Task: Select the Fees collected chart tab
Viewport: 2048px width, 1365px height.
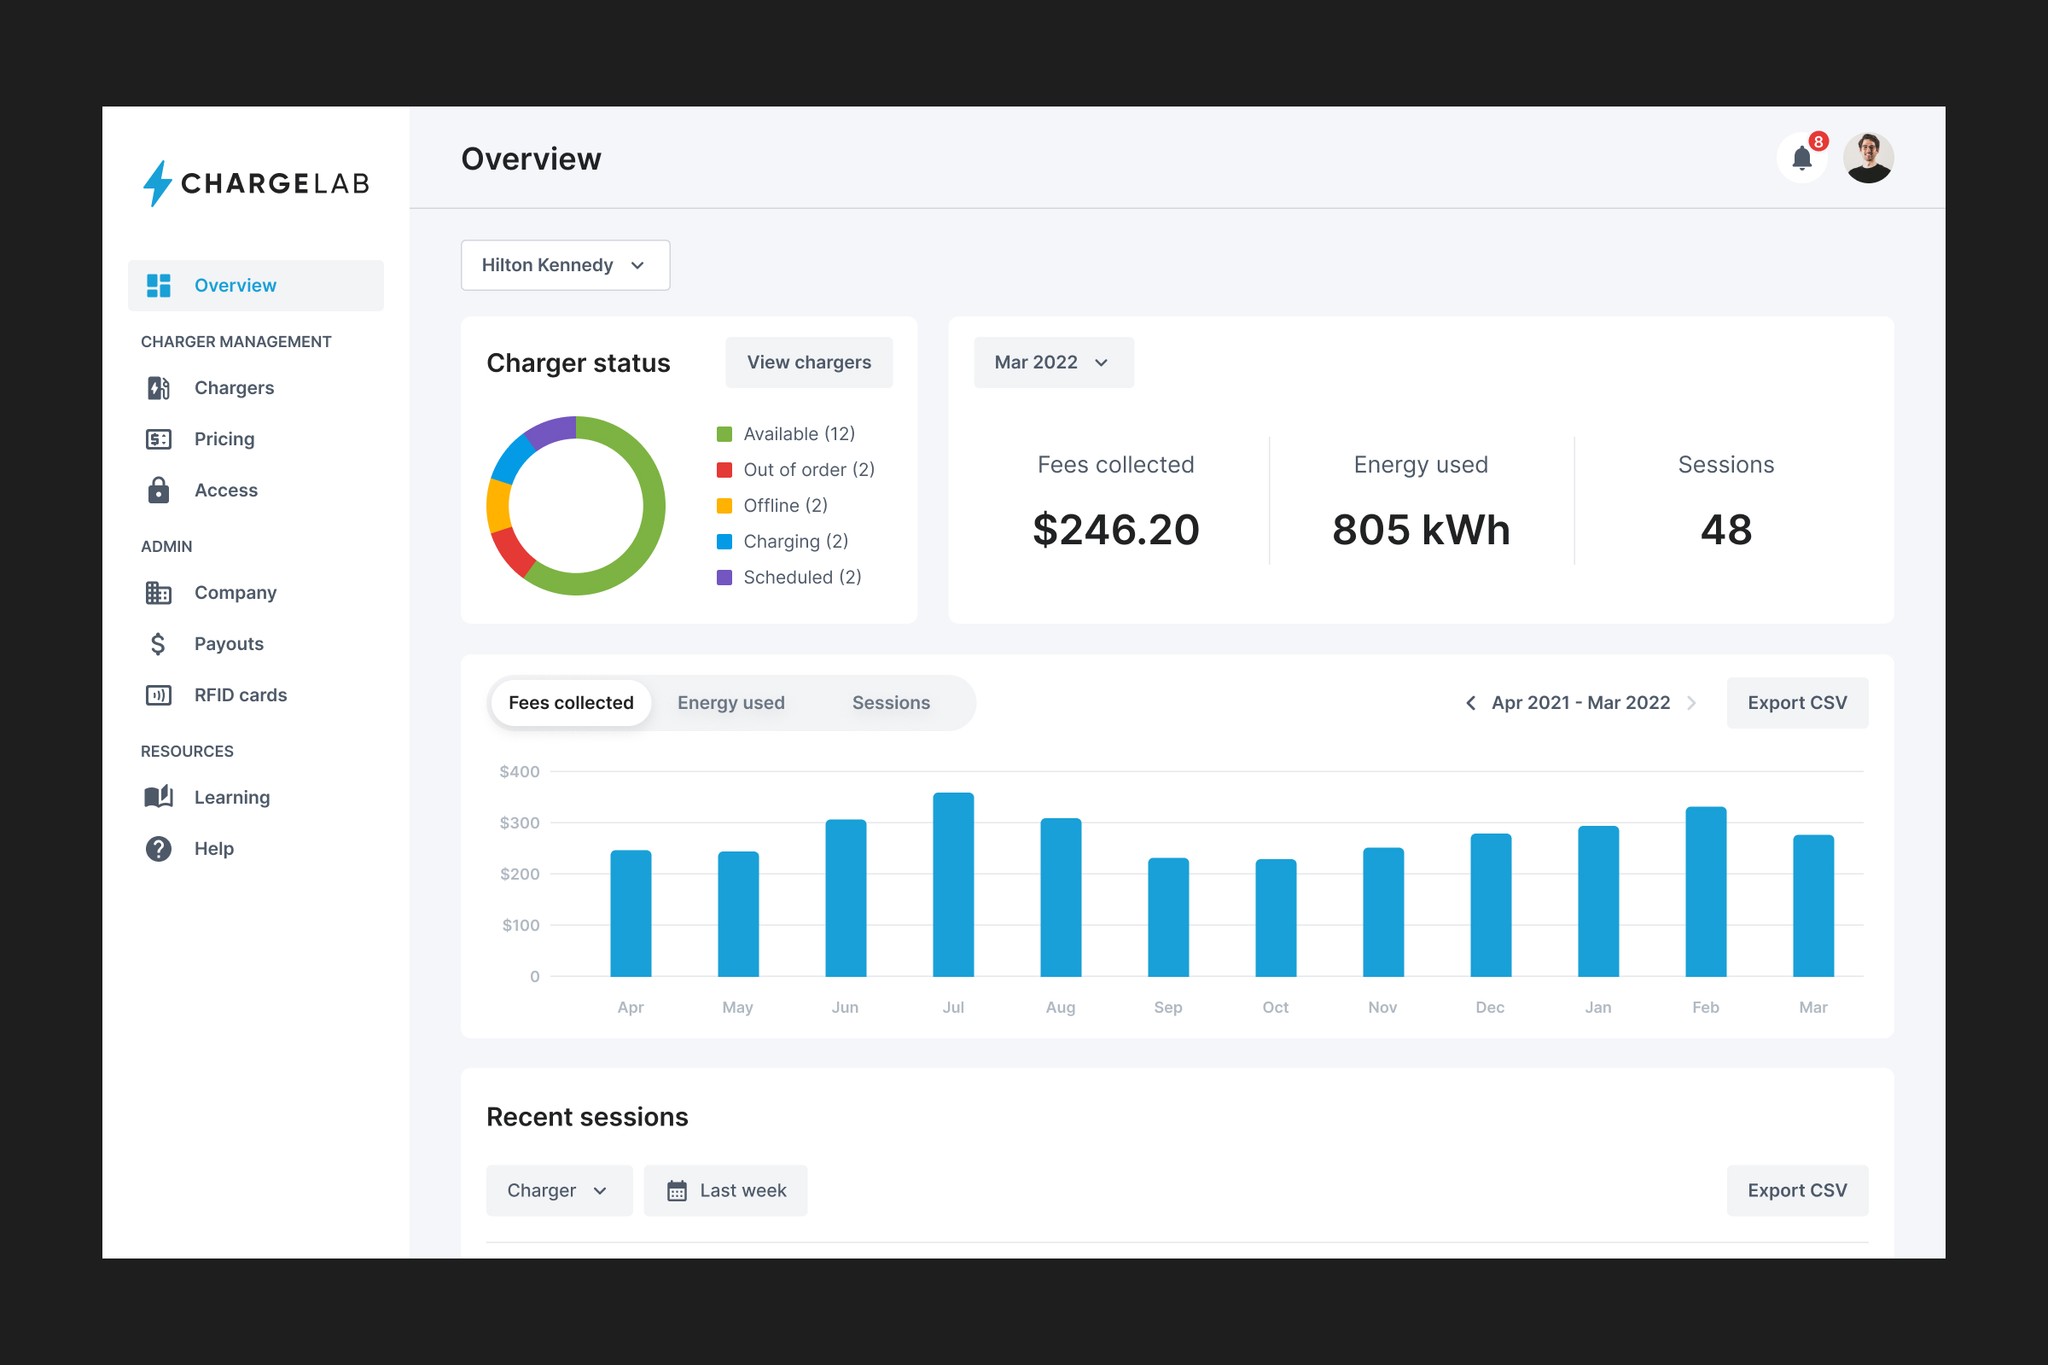Action: click(x=571, y=703)
